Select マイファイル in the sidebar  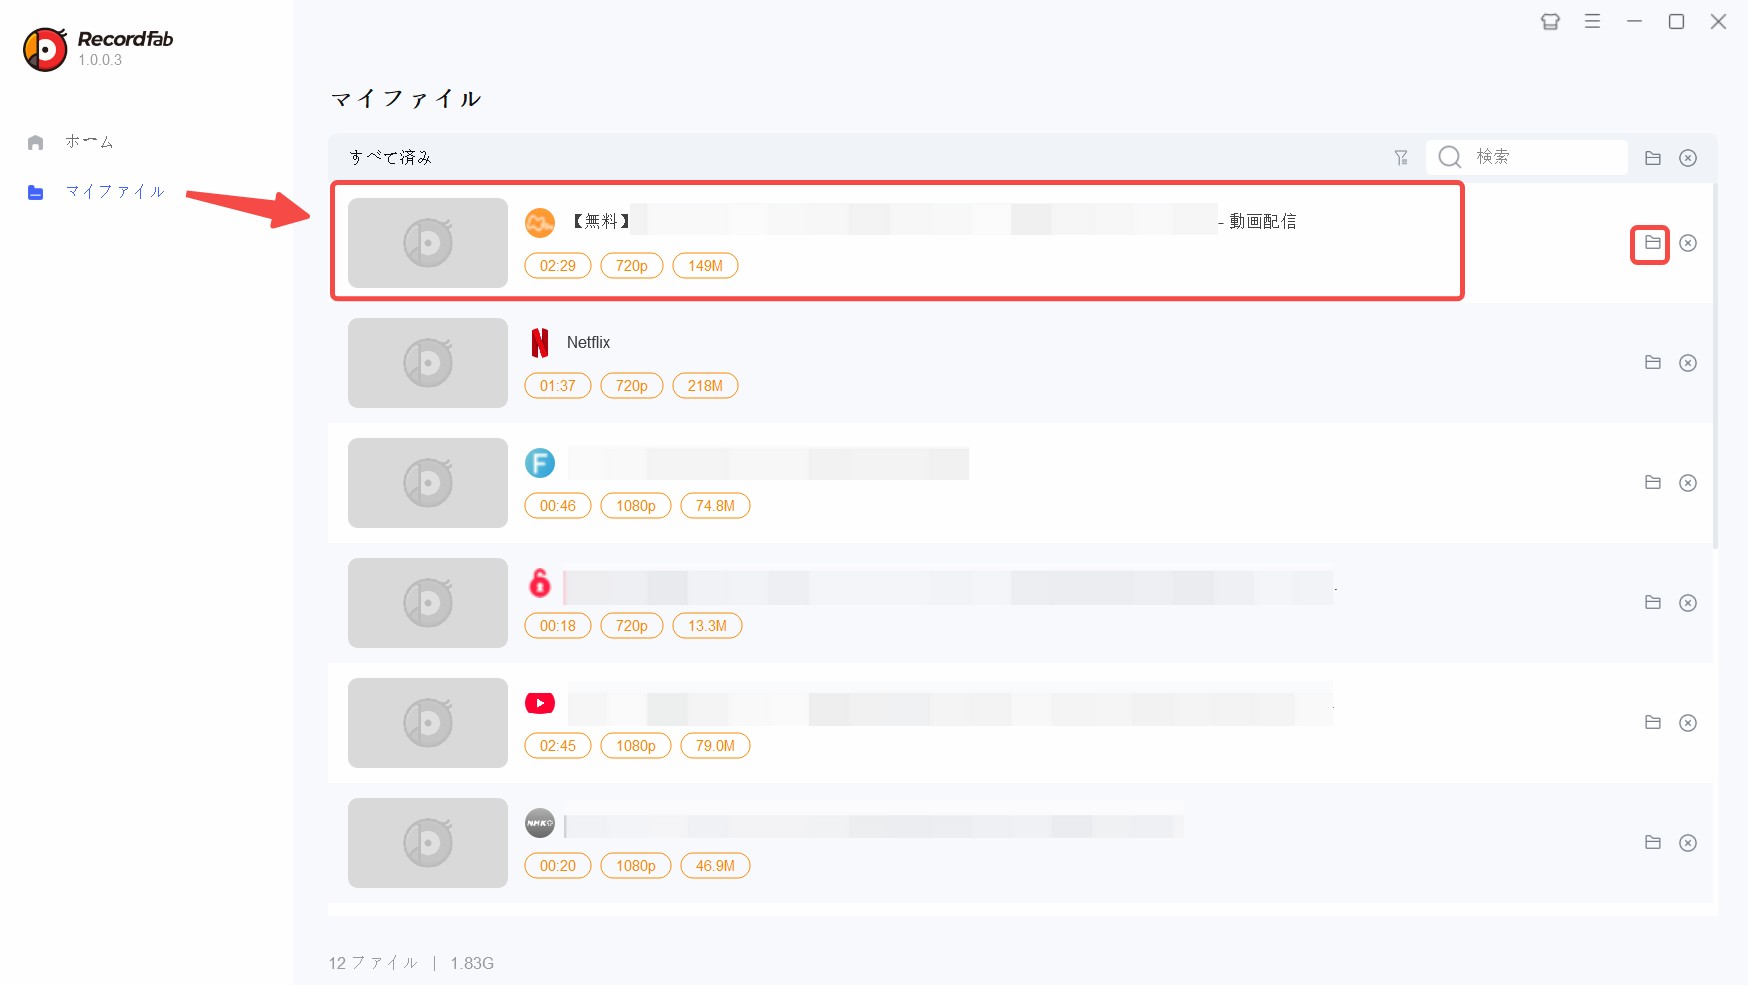point(114,192)
